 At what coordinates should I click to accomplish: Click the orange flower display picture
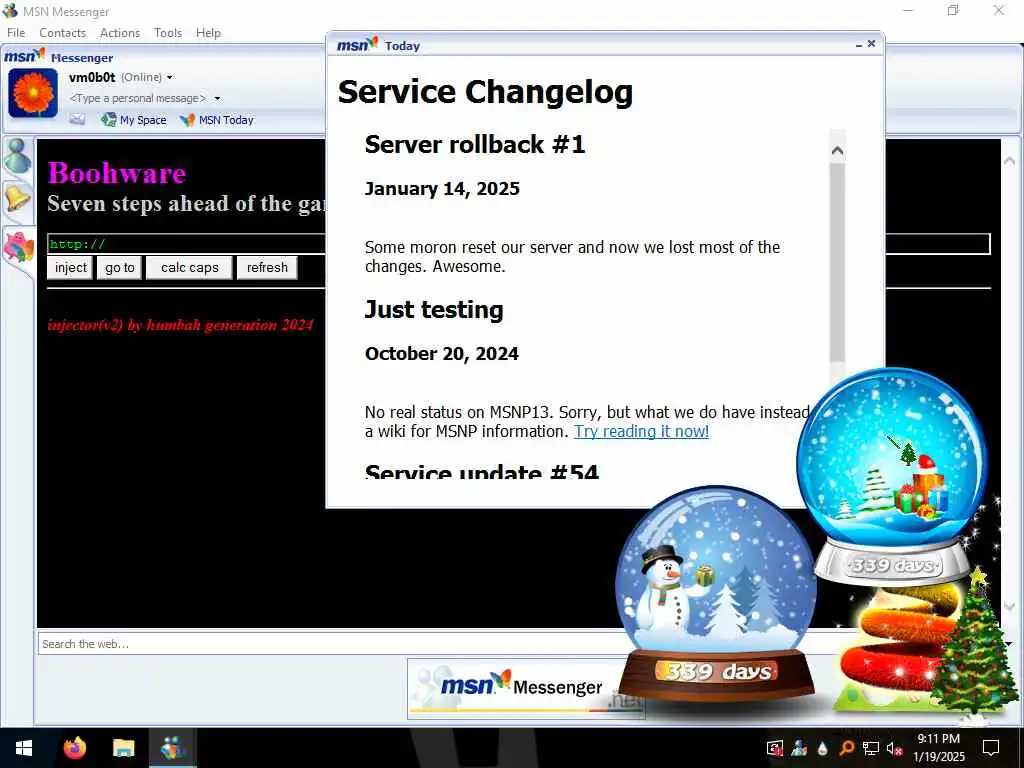click(33, 93)
